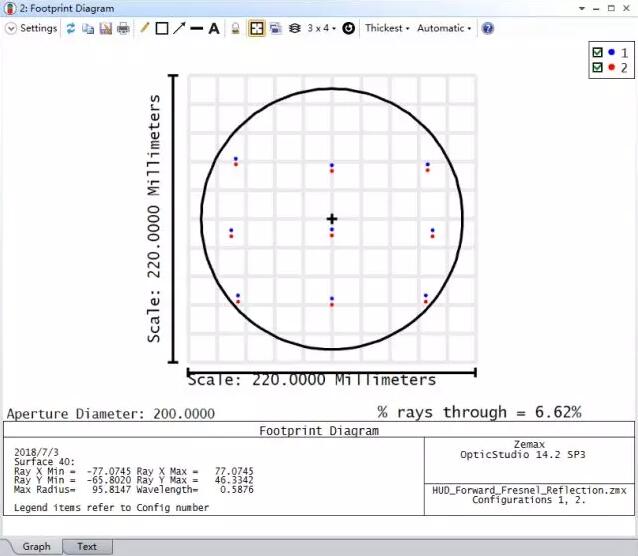Open the 3 x 4 grid dropdown
Screen dimensions: 638x556
tap(322, 28)
